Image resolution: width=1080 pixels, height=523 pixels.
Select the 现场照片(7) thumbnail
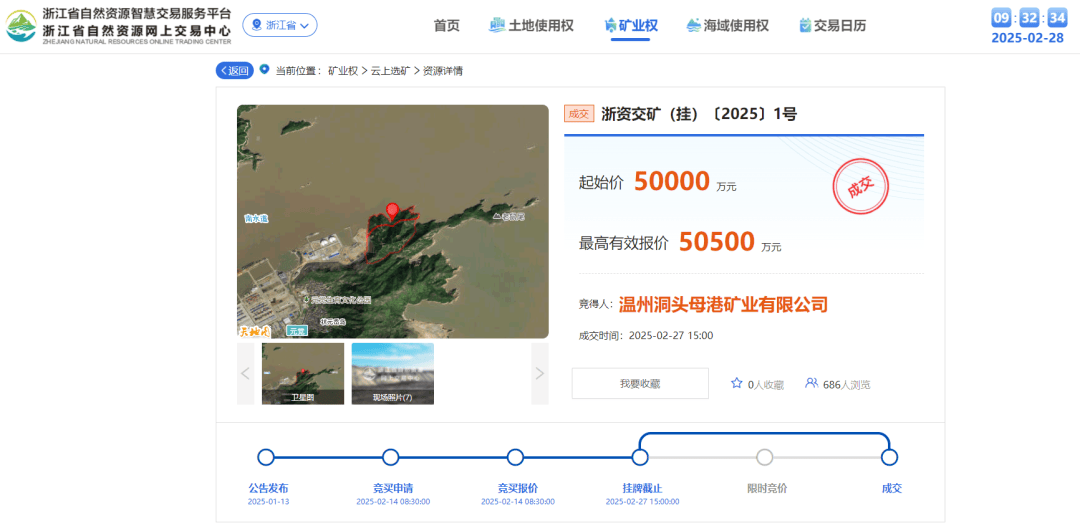coord(393,373)
